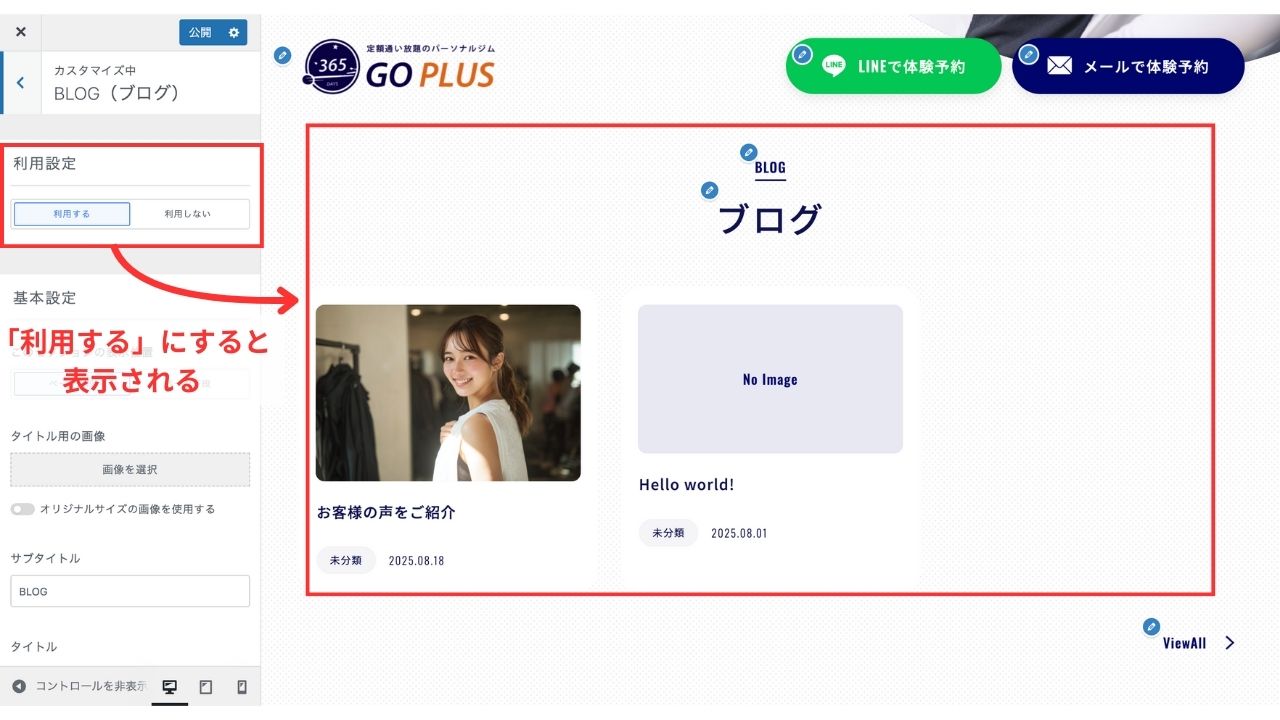1280x720 pixels.
Task: Click the 公開 publish button
Action: [x=201, y=32]
